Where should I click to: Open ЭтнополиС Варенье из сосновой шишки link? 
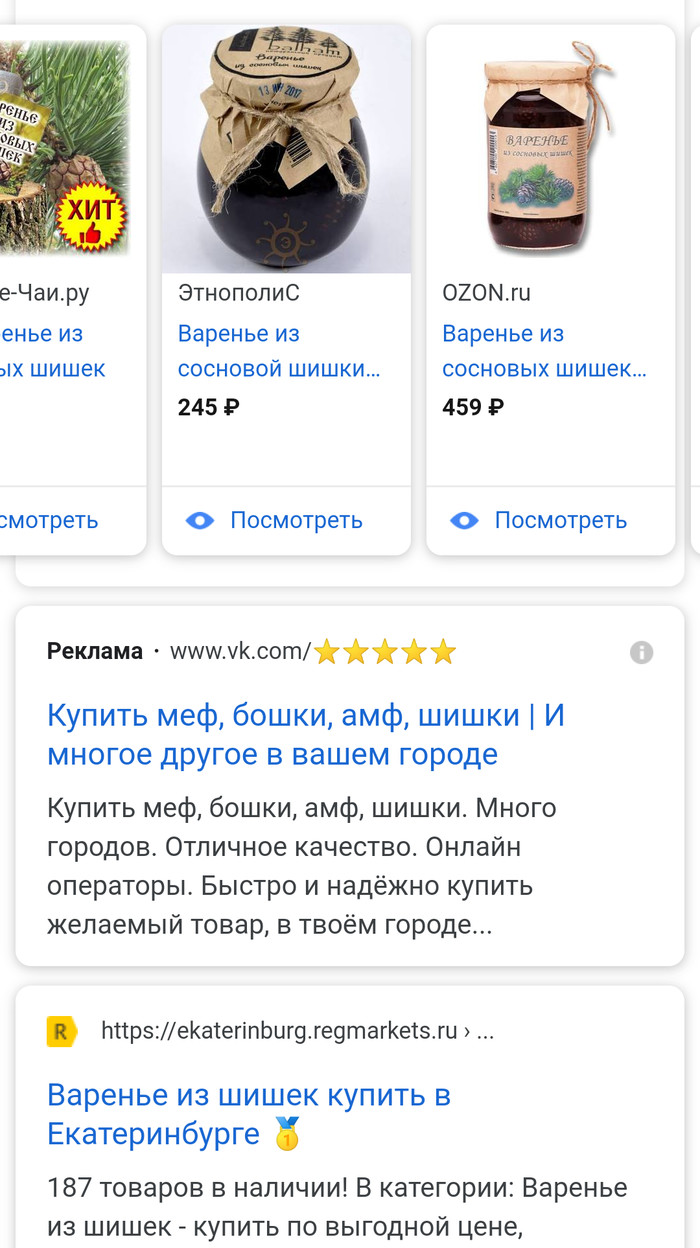pos(279,351)
